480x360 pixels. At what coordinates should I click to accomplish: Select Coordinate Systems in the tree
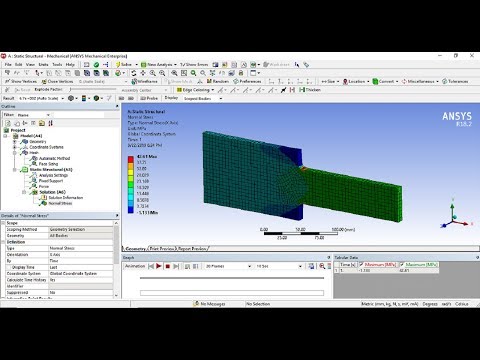point(46,147)
